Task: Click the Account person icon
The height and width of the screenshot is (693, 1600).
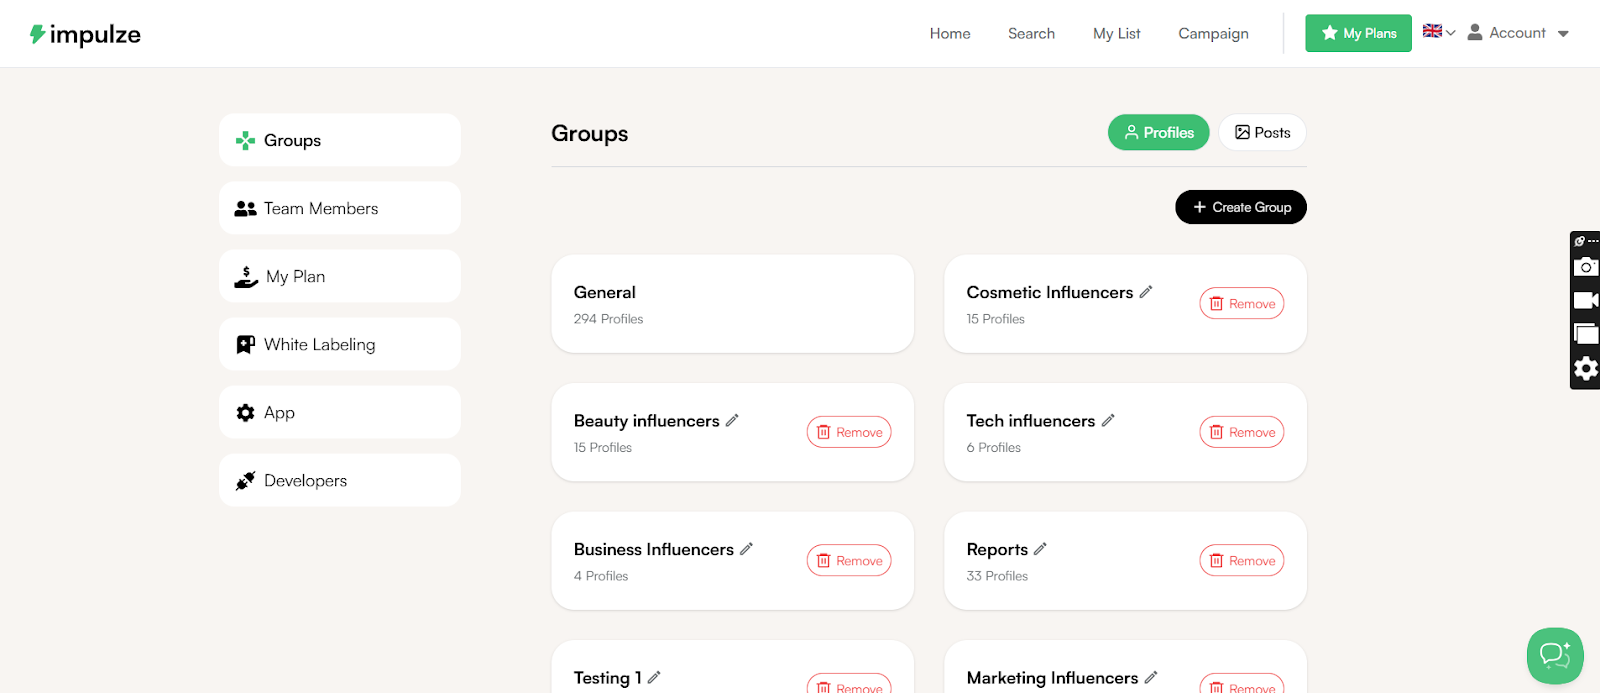Action: pos(1475,32)
